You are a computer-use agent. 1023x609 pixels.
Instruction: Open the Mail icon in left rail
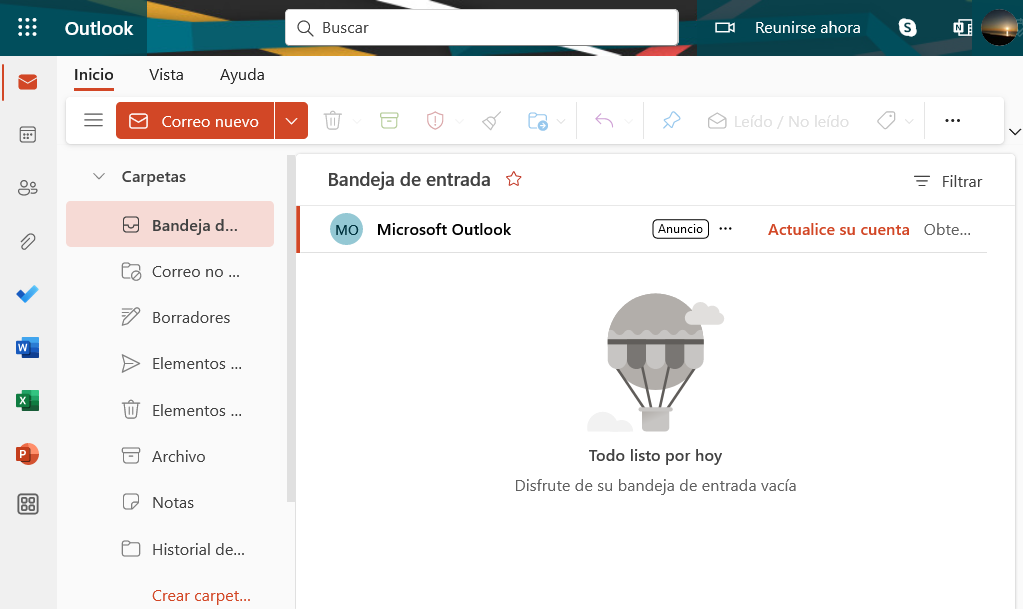pos(27,82)
